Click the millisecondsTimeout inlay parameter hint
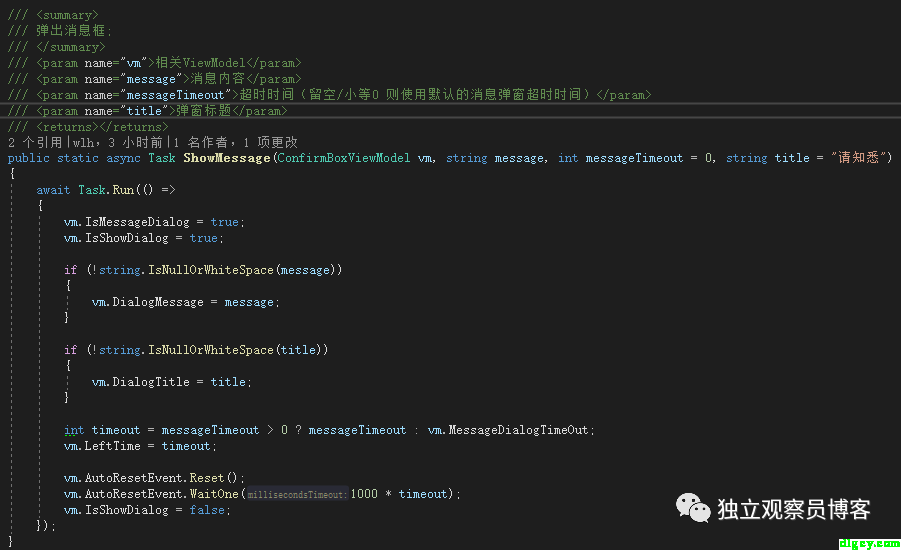Image resolution: width=901 pixels, height=550 pixels. 297,494
